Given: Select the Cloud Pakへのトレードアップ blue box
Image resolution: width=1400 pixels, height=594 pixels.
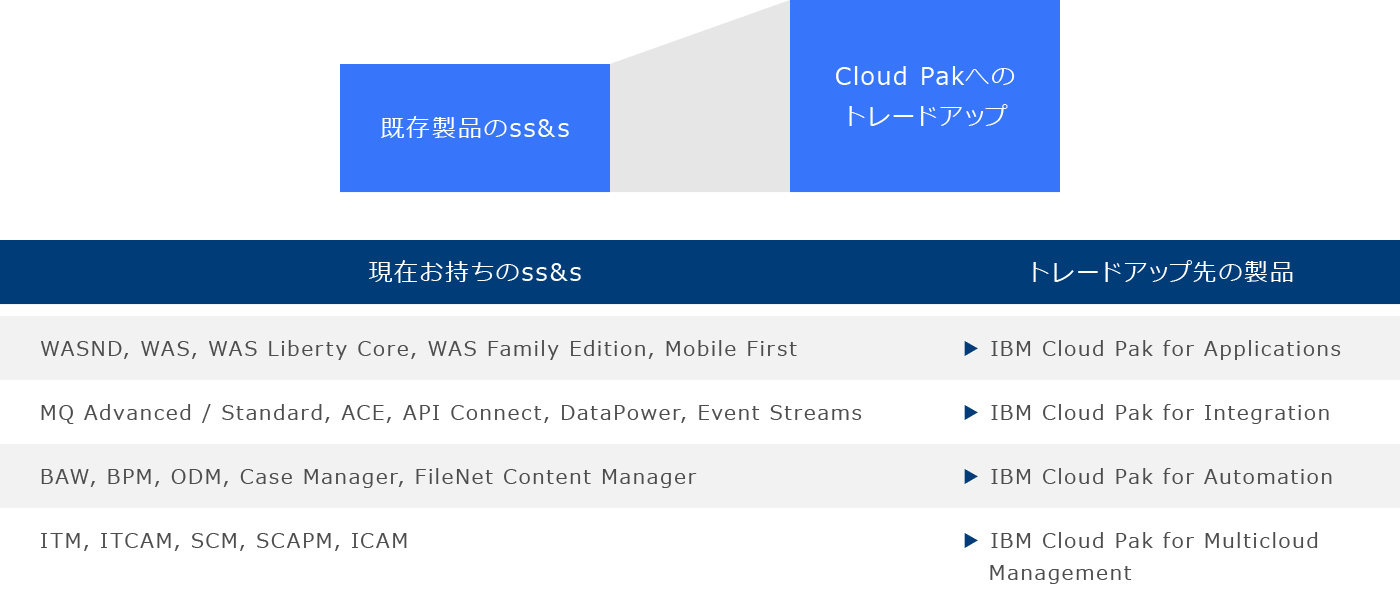Looking at the screenshot, I should (x=925, y=96).
